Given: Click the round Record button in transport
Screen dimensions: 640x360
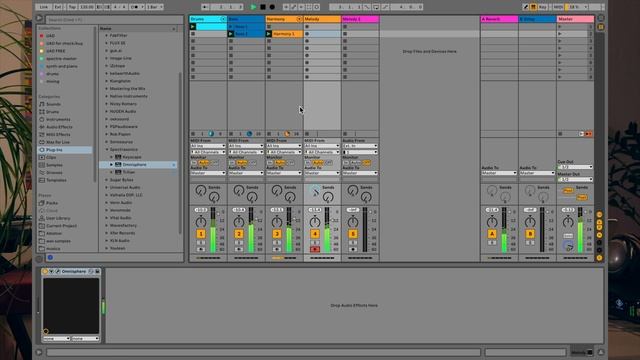Looking at the screenshot, I should pyautogui.click(x=272, y=7).
